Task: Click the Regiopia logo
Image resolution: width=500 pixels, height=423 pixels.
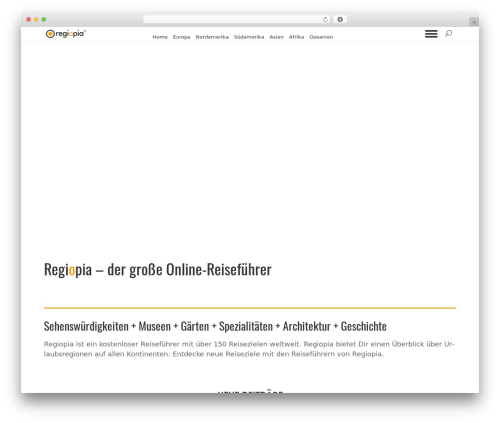Action: click(66, 34)
